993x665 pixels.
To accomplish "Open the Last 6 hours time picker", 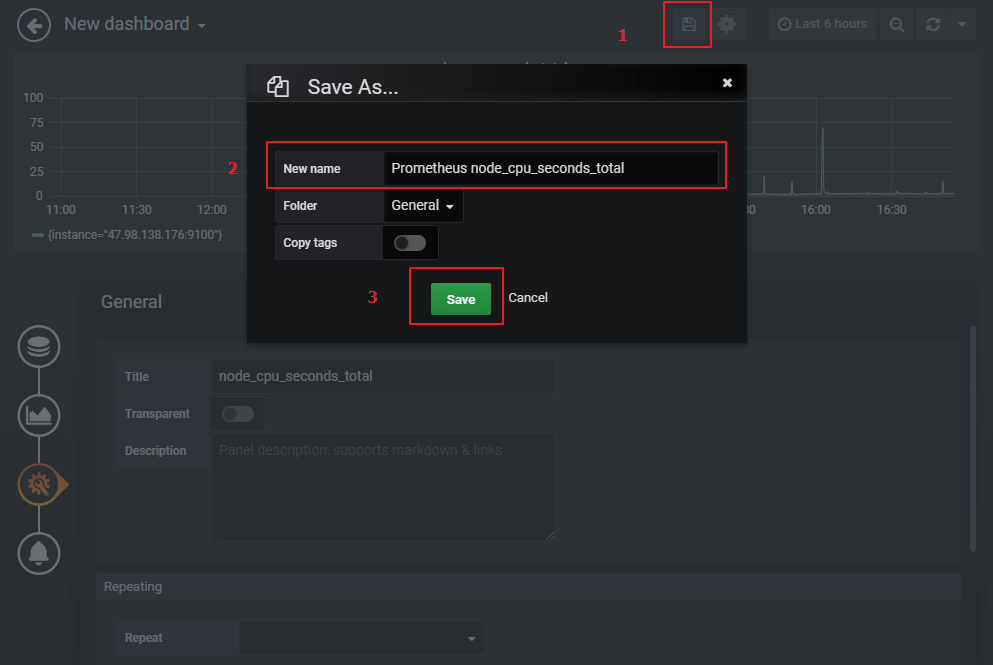I will (822, 24).
